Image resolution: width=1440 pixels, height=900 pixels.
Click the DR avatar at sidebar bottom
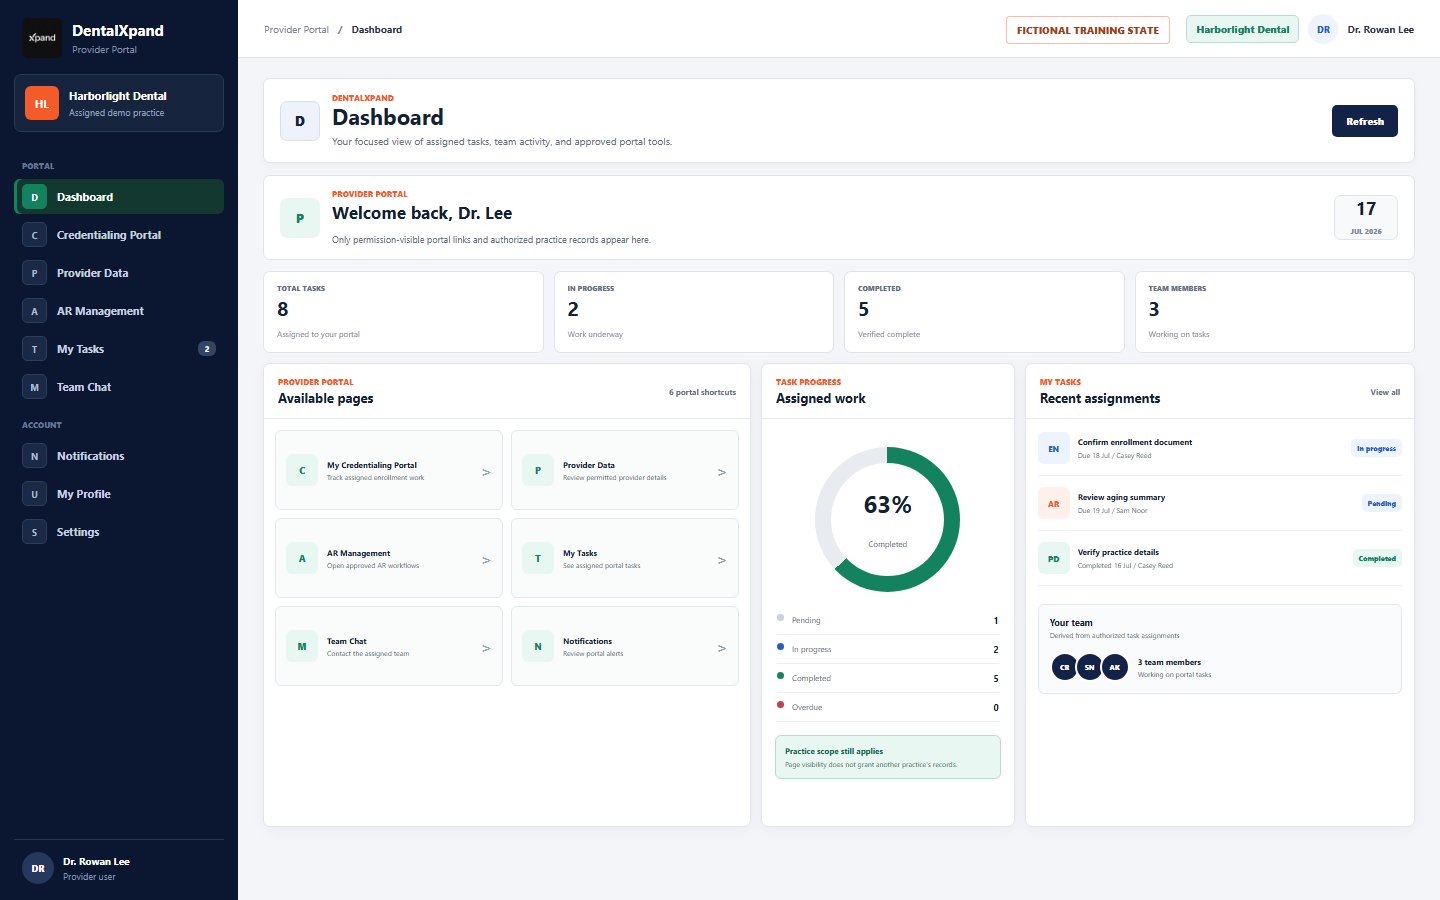(38, 868)
